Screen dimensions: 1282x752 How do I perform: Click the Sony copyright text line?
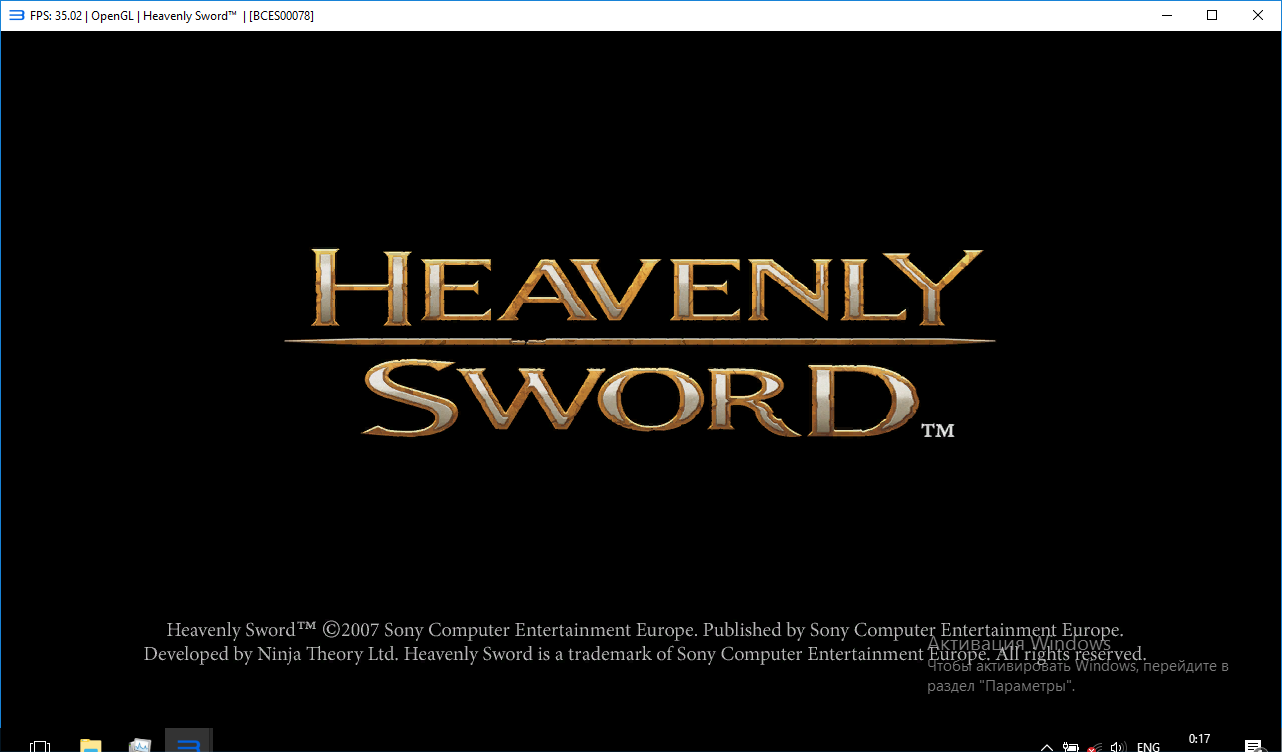click(644, 630)
